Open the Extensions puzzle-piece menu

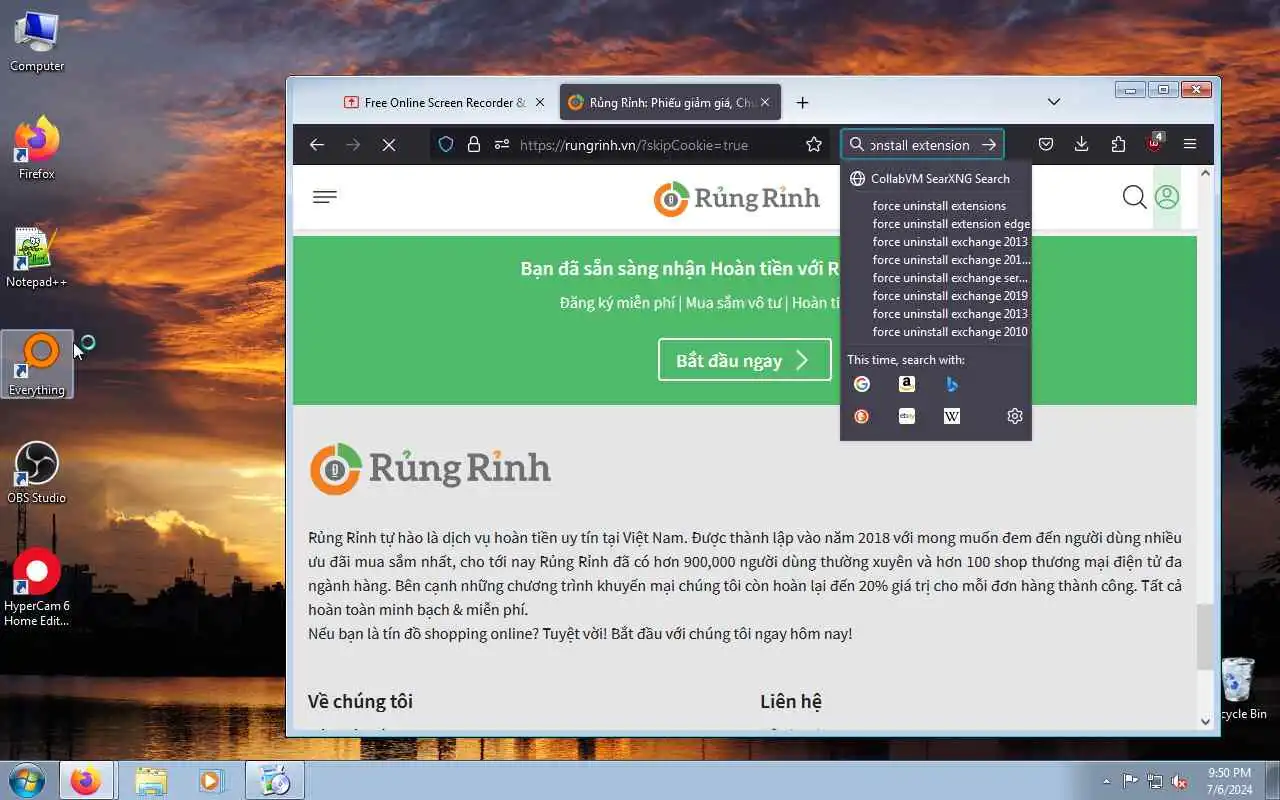click(1118, 145)
